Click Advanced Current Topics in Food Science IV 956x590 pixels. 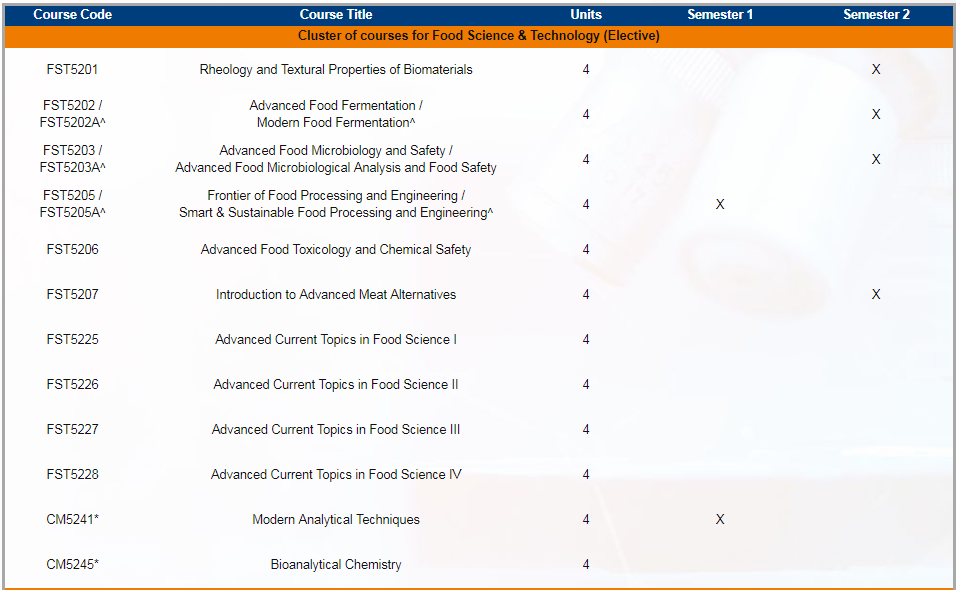click(336, 474)
